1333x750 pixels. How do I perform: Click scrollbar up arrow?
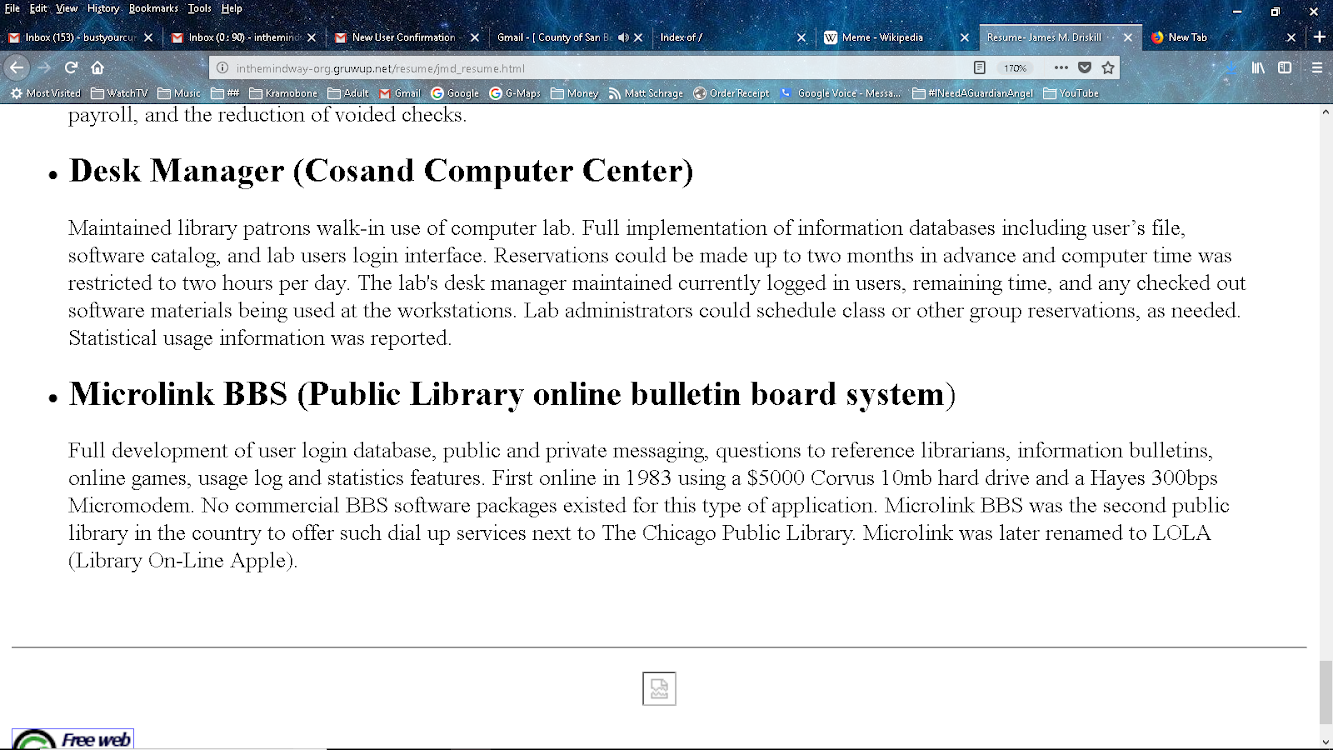[1325, 112]
